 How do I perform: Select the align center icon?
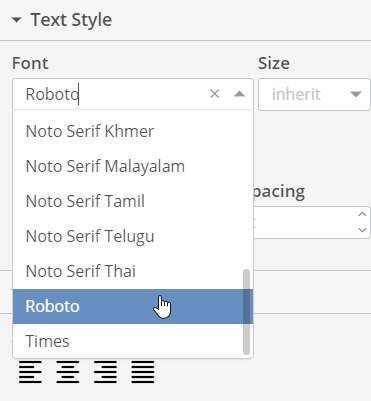tap(68, 372)
